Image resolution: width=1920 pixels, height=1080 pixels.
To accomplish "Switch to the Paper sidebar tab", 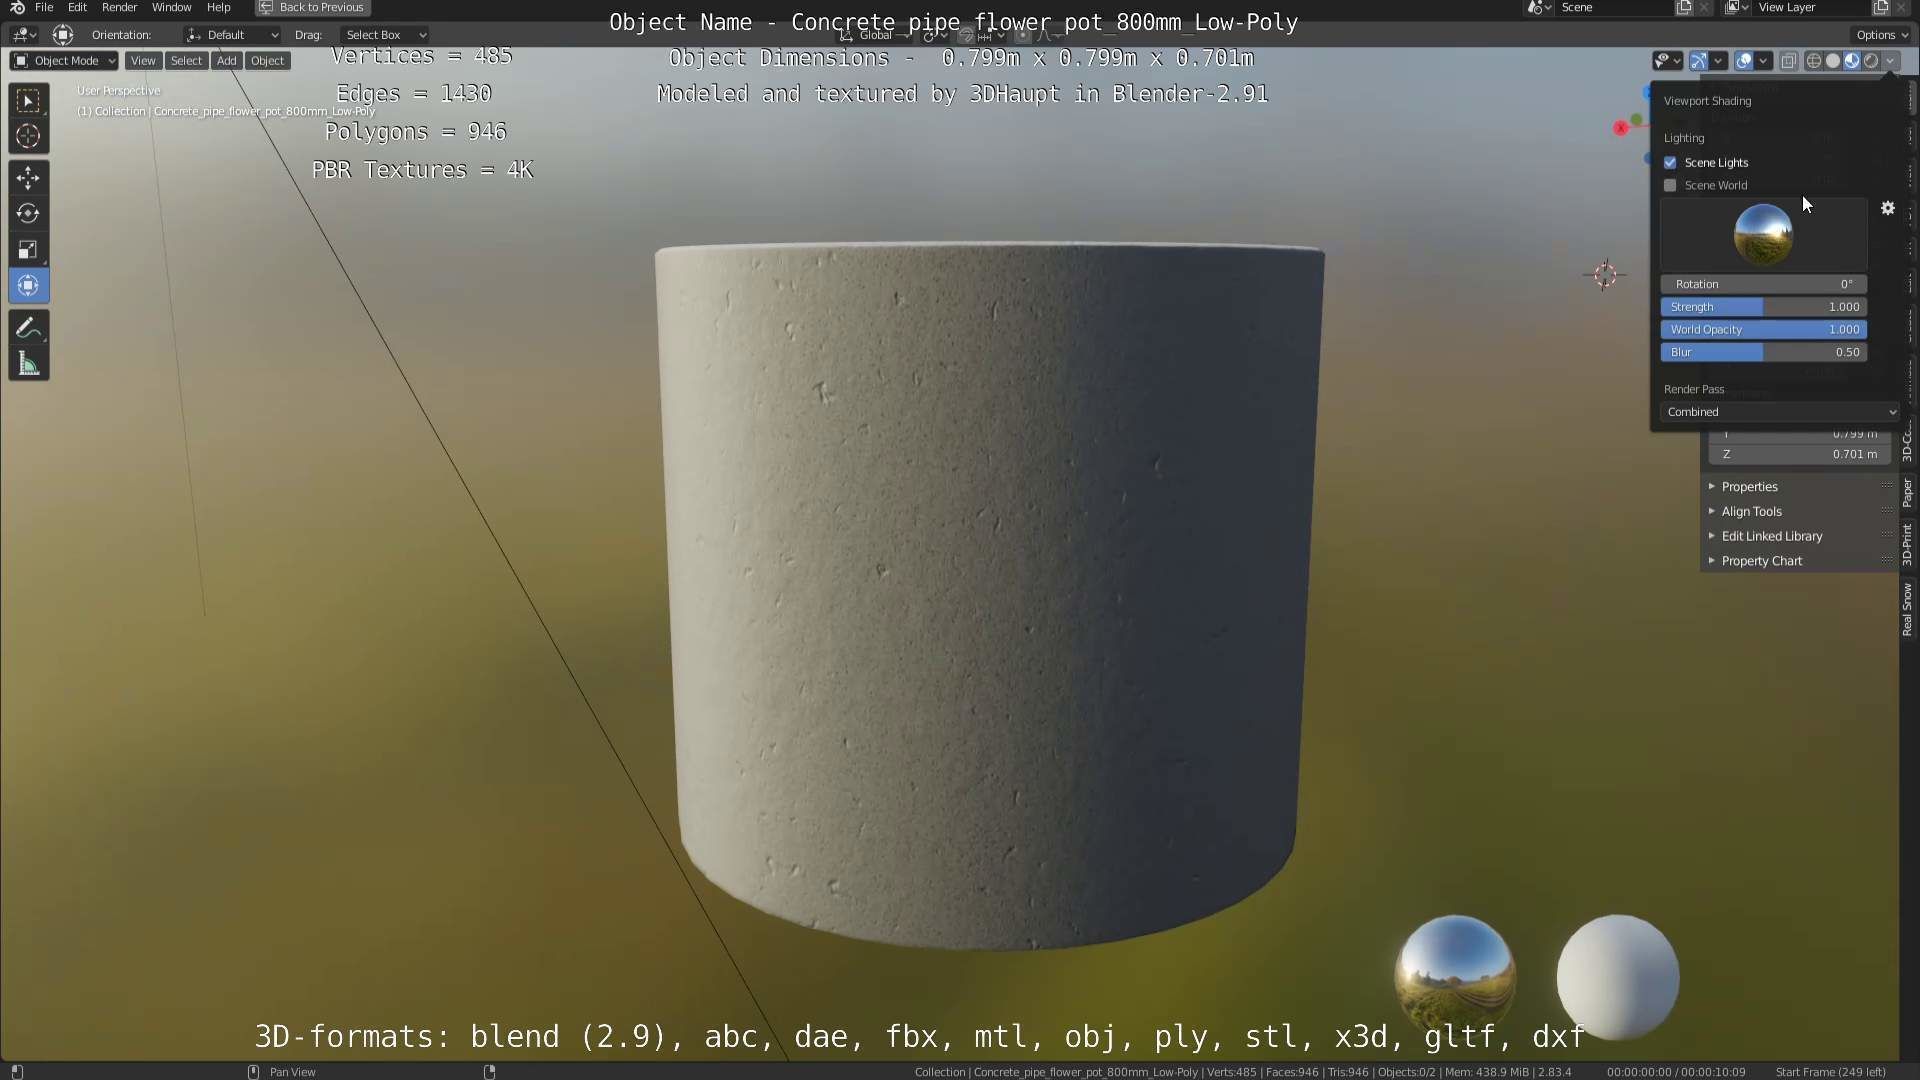I will coord(1908,493).
